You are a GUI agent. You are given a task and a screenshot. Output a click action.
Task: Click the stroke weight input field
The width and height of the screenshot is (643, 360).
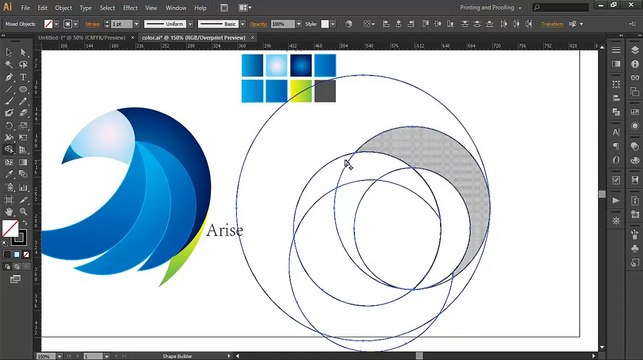[x=122, y=24]
